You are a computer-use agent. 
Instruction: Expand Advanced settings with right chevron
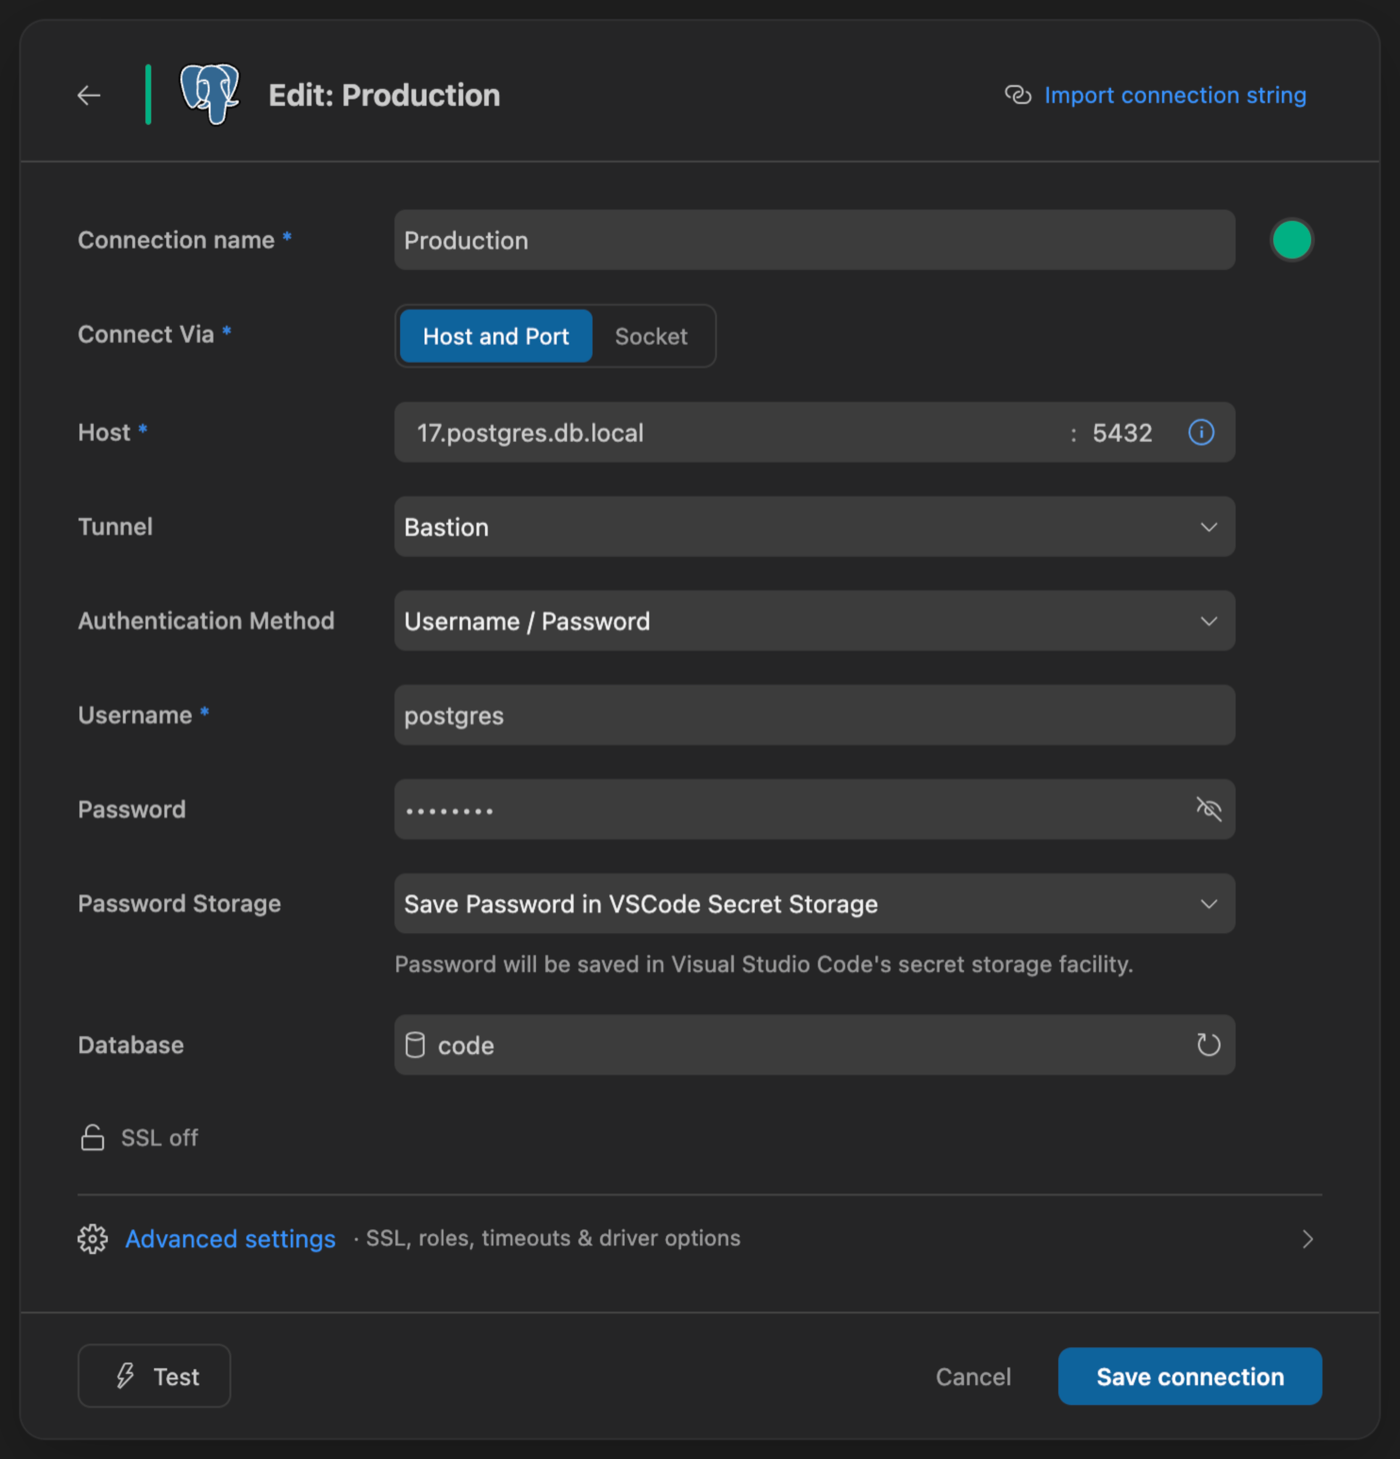pyautogui.click(x=1307, y=1239)
